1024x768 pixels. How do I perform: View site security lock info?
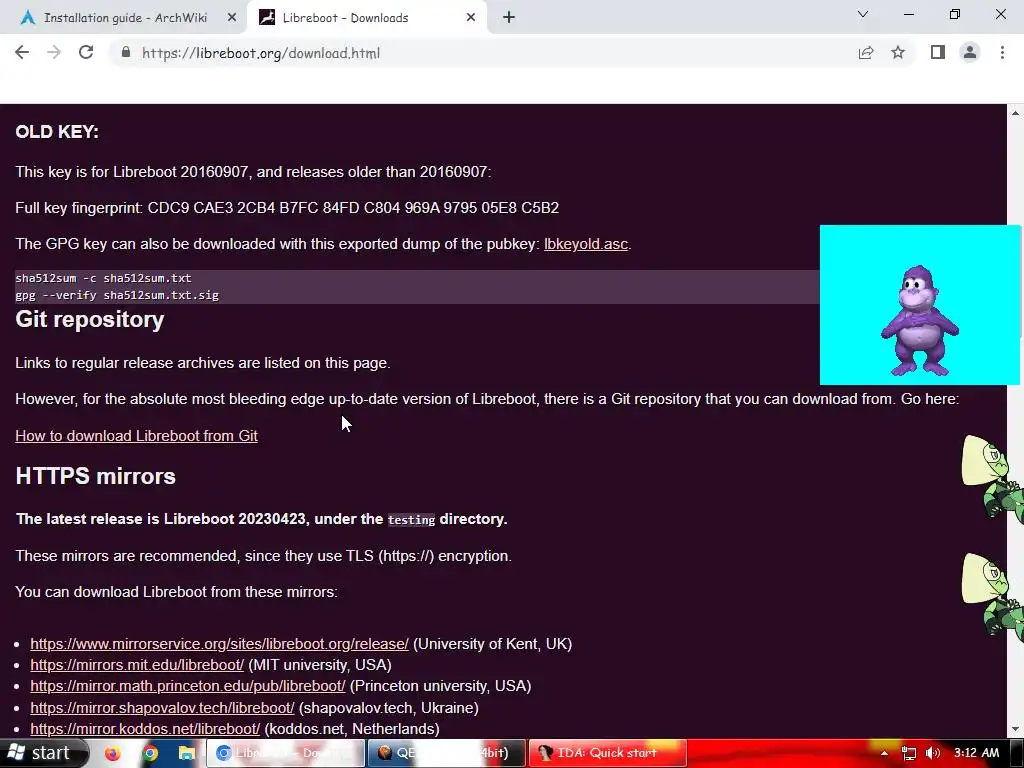[x=126, y=53]
